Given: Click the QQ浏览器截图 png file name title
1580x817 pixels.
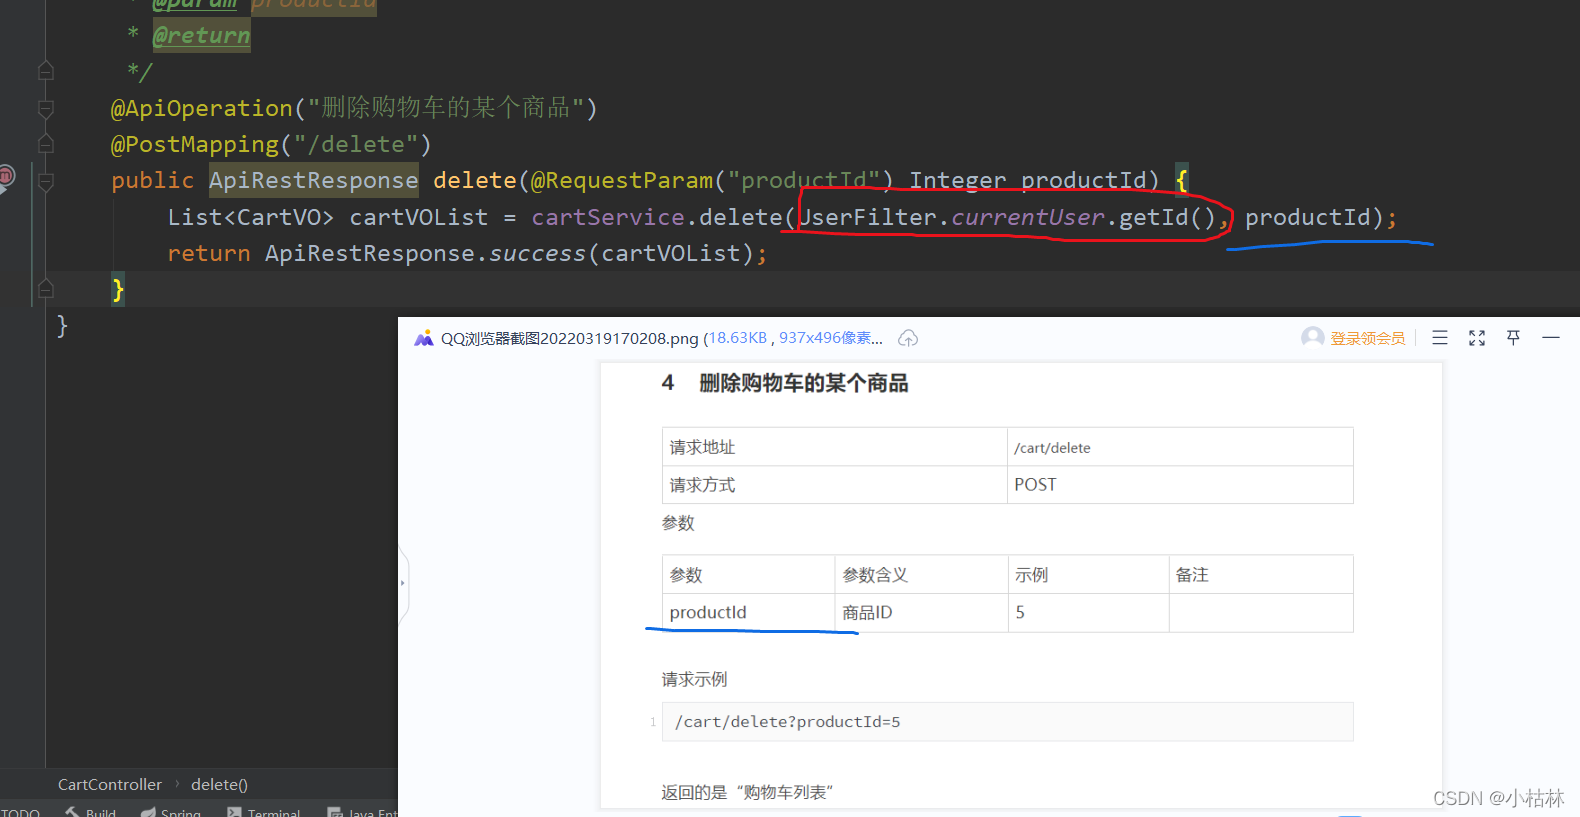Looking at the screenshot, I should click(x=569, y=338).
